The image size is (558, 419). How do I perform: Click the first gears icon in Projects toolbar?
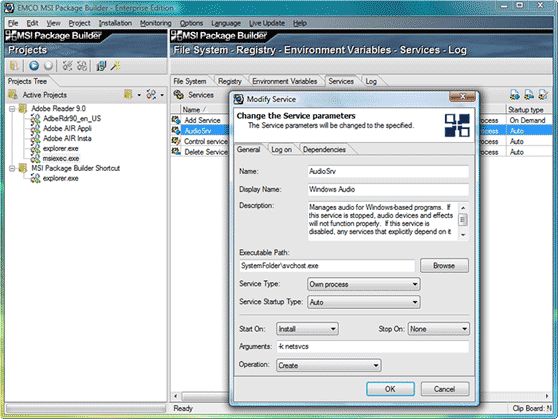[67, 66]
